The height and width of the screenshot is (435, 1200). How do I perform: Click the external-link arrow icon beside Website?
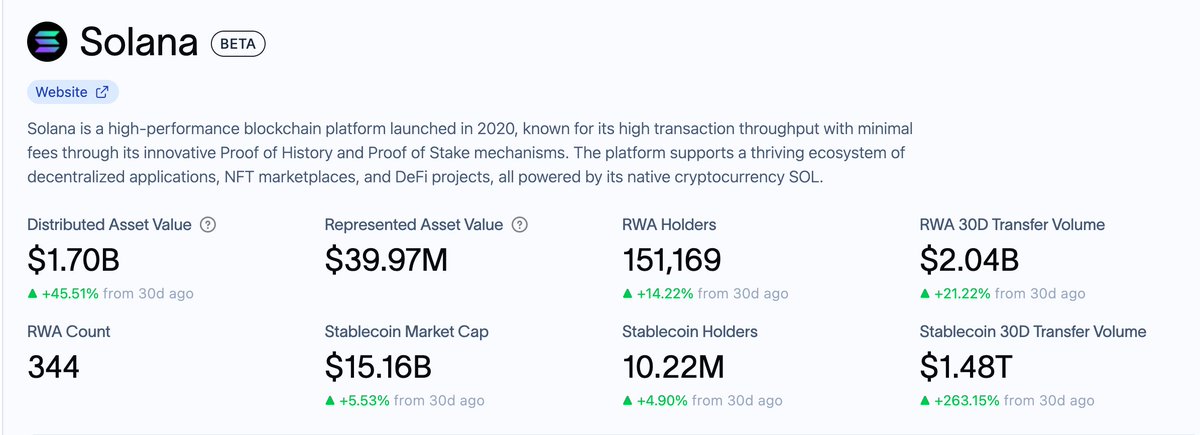[x=102, y=92]
